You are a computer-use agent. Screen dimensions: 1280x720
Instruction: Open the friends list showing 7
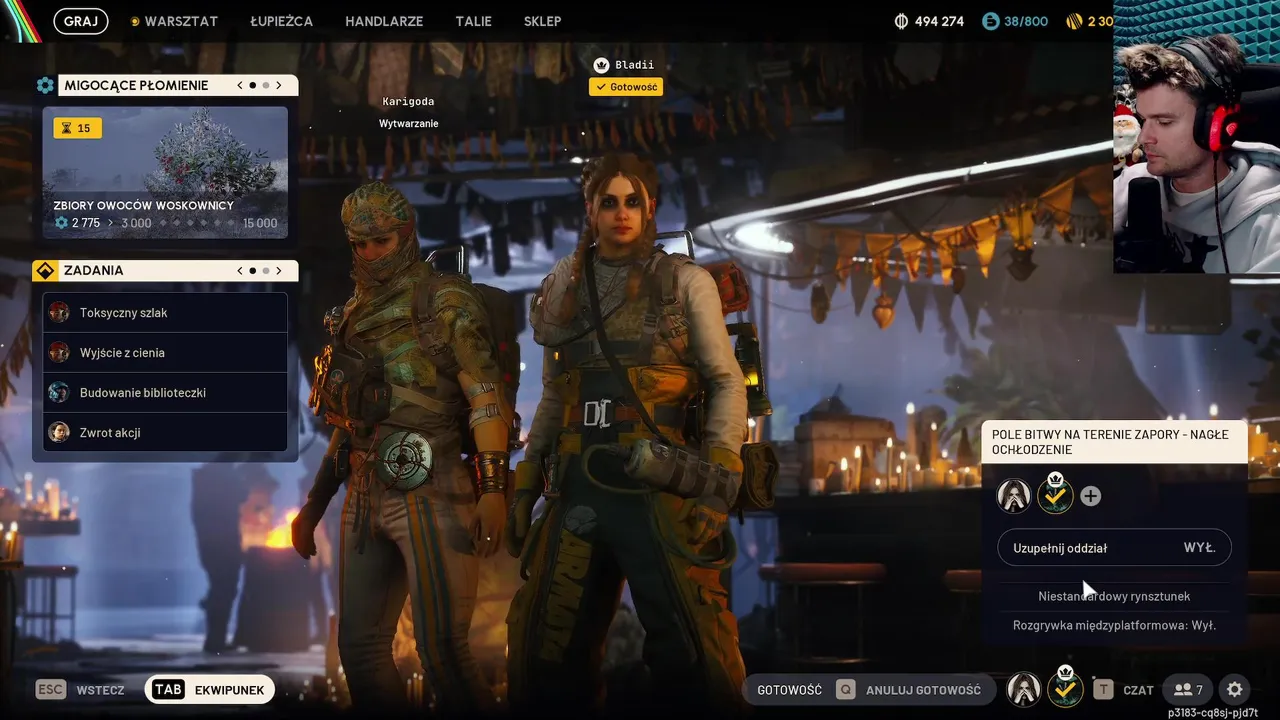coord(1189,690)
